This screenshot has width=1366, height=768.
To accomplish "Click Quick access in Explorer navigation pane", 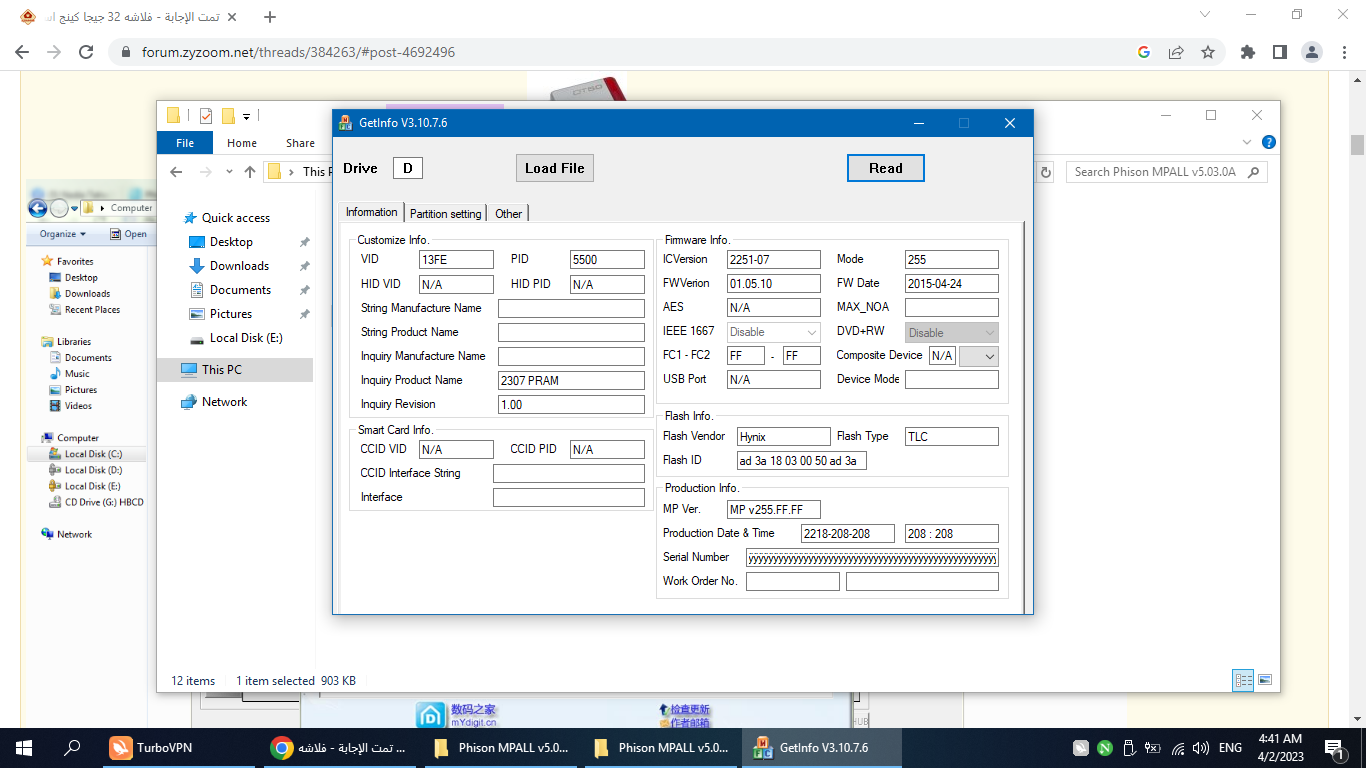I will pos(236,218).
